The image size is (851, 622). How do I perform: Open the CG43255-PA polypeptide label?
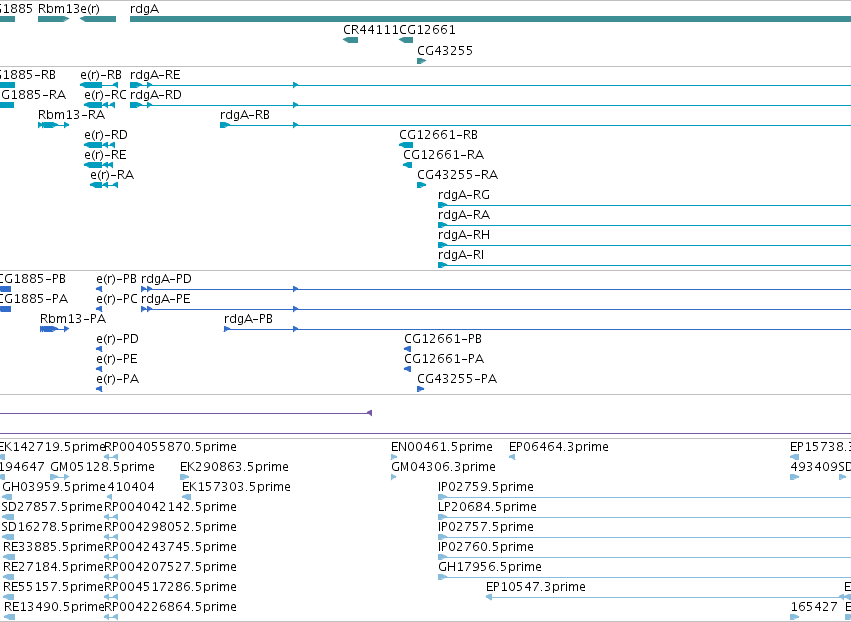pyautogui.click(x=457, y=379)
